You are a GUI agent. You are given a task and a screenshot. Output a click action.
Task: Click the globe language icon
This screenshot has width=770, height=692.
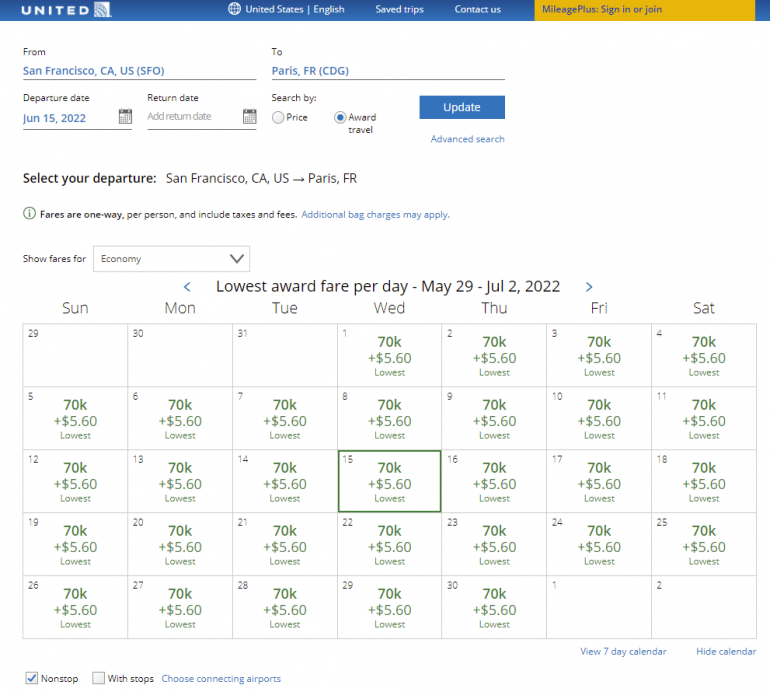point(235,9)
